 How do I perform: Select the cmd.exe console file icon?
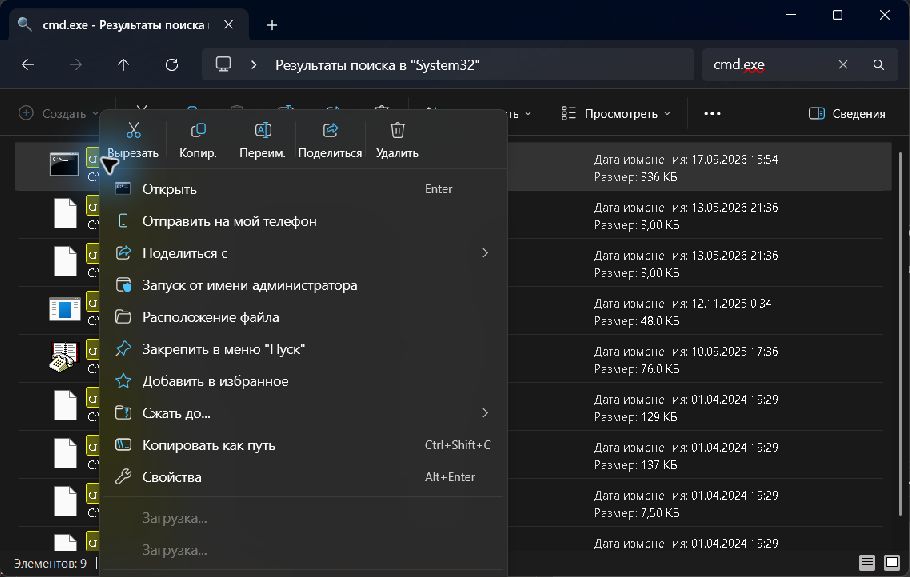pyautogui.click(x=64, y=164)
